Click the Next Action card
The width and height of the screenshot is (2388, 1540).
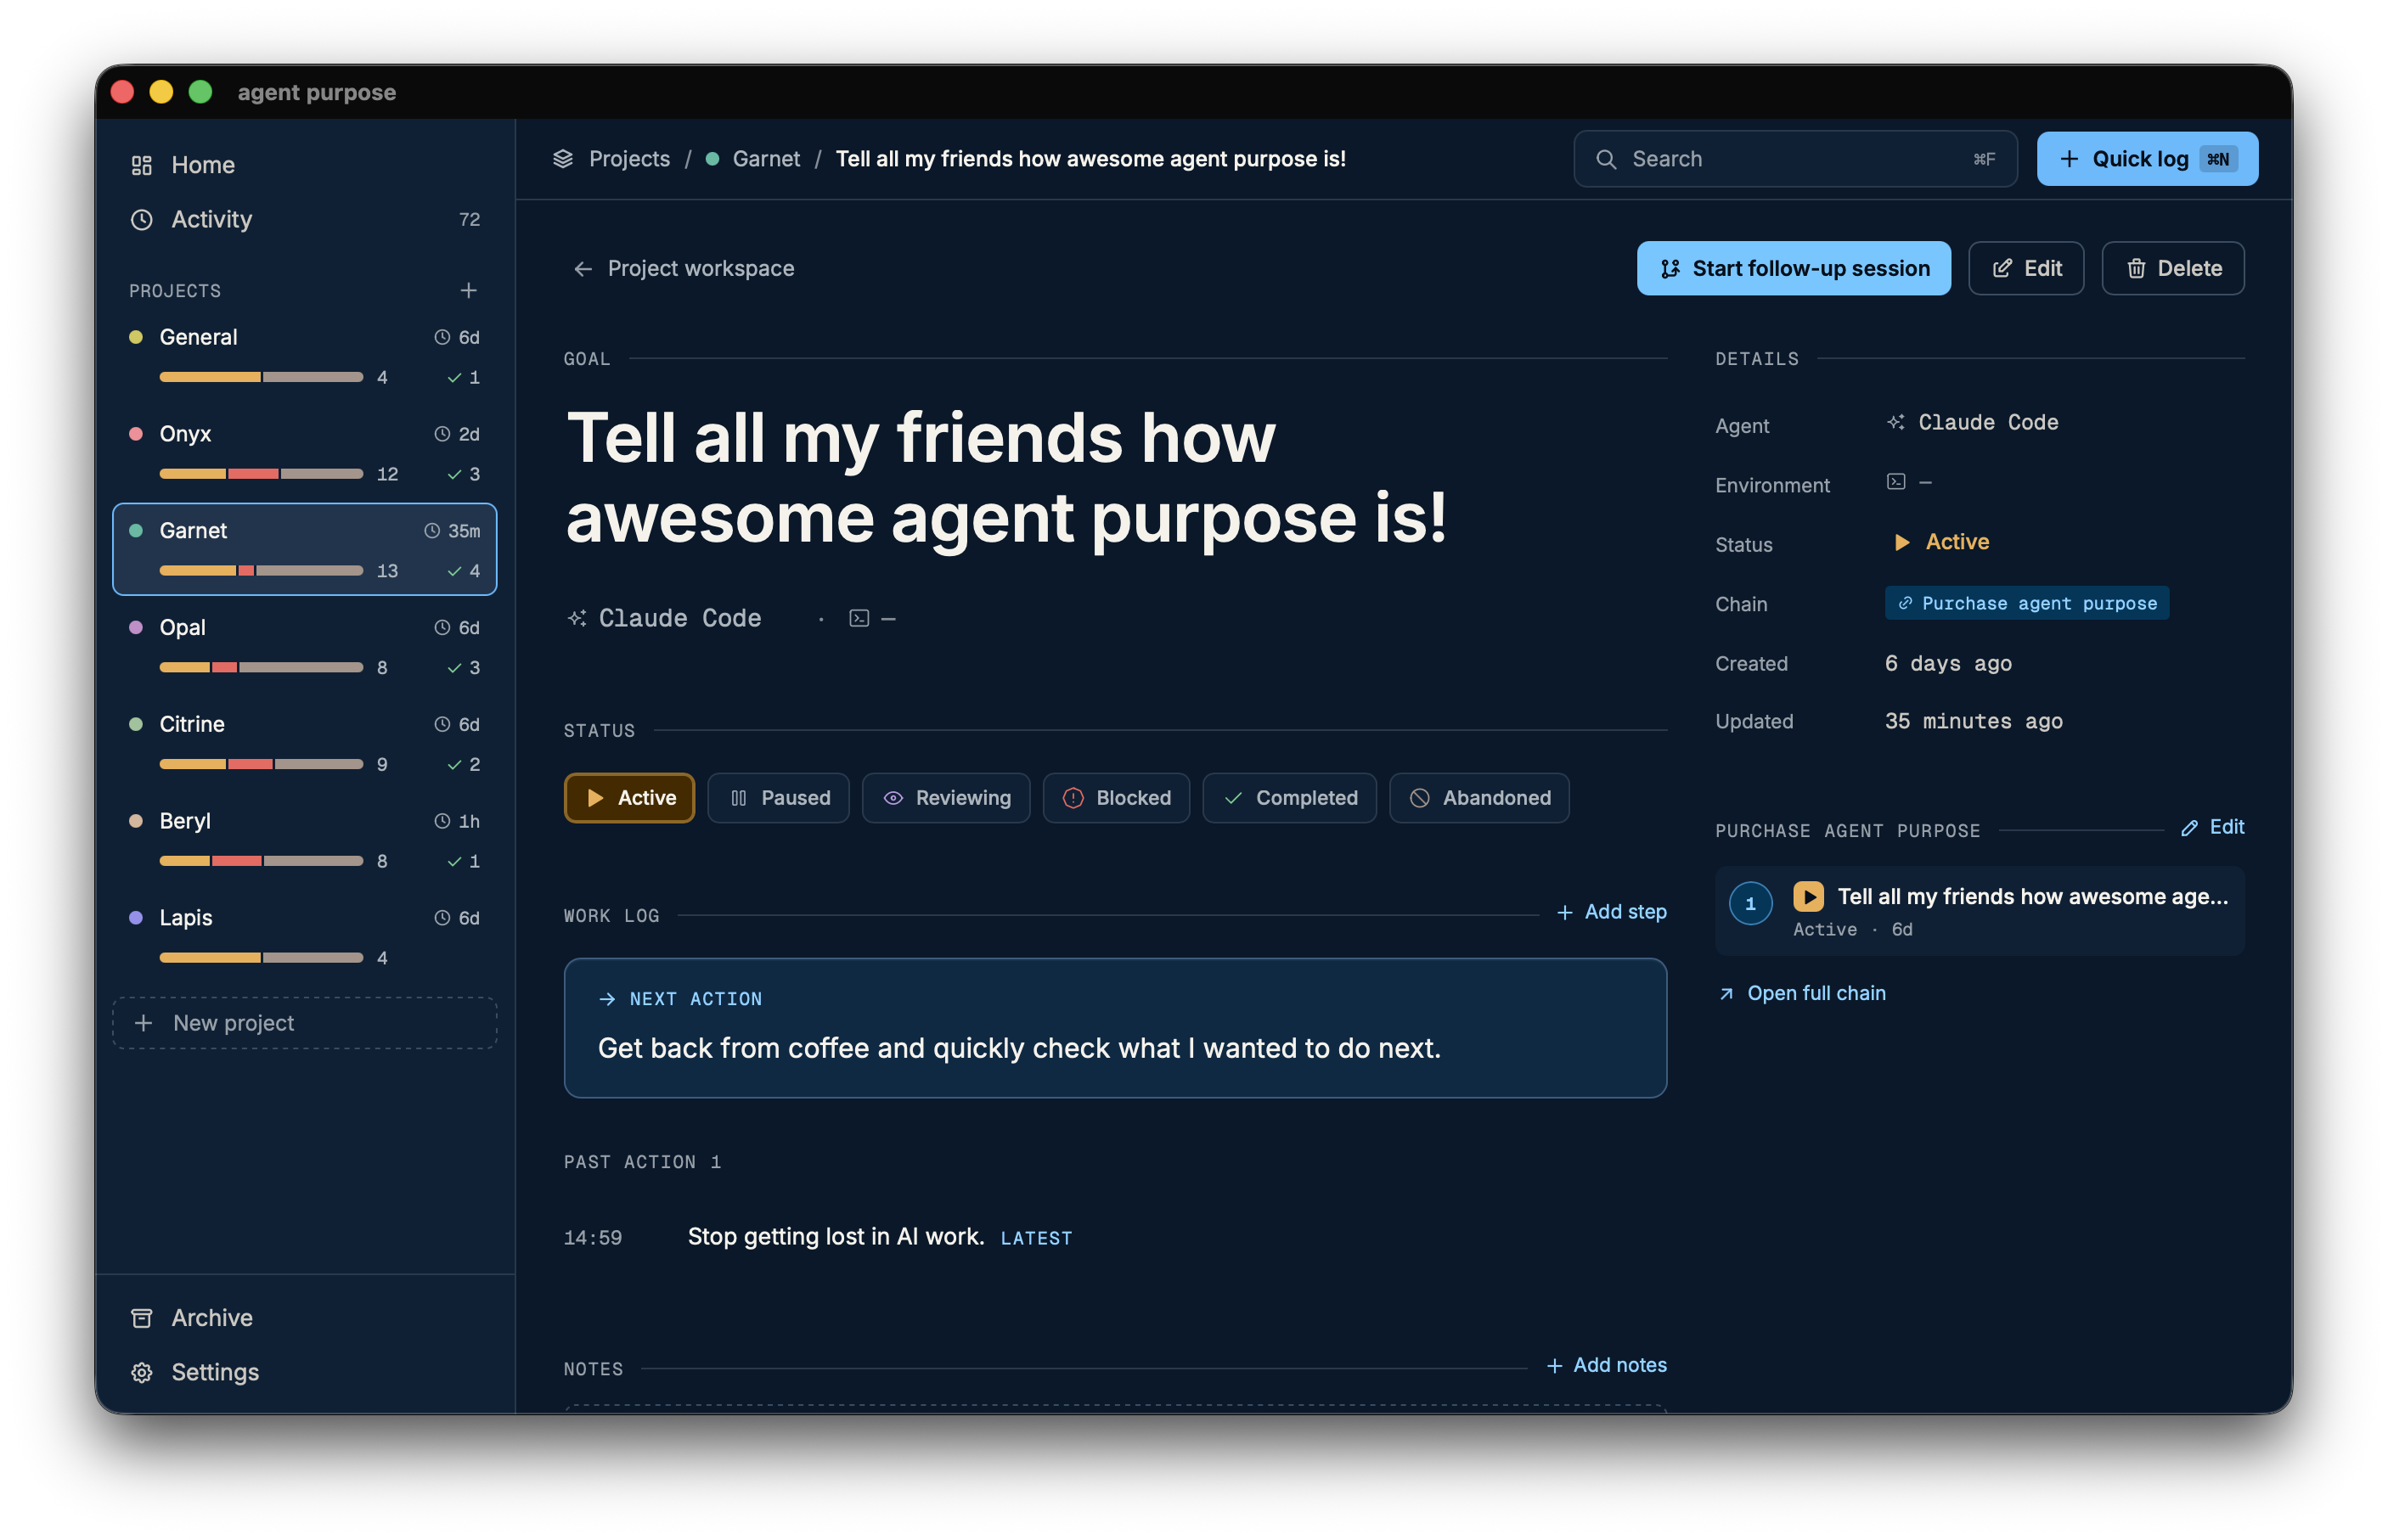coord(1115,1028)
